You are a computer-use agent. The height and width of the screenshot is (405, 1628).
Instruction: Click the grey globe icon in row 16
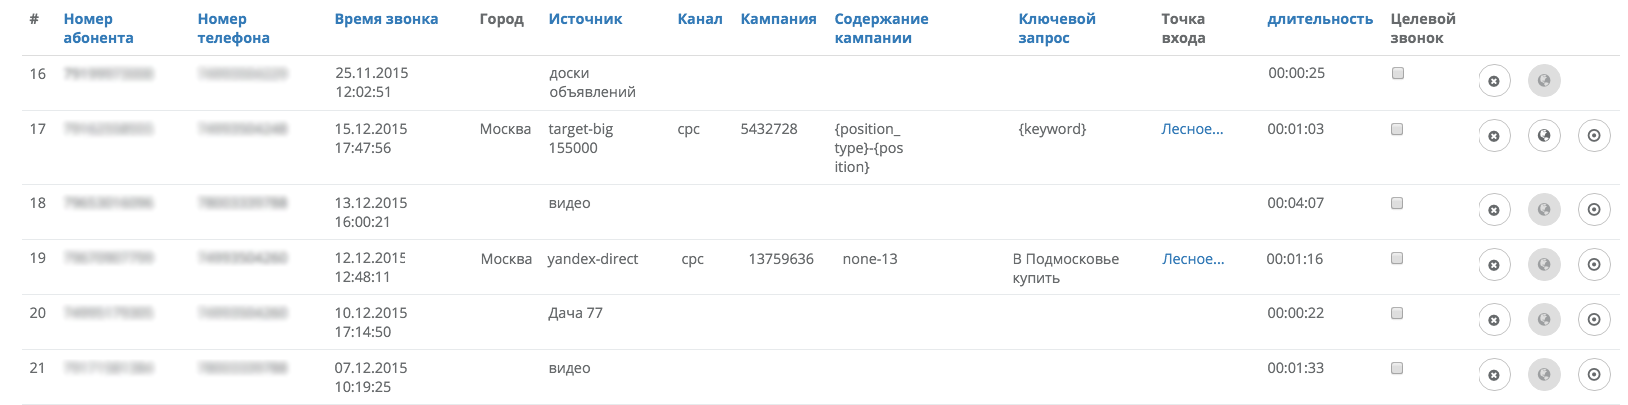[1544, 81]
